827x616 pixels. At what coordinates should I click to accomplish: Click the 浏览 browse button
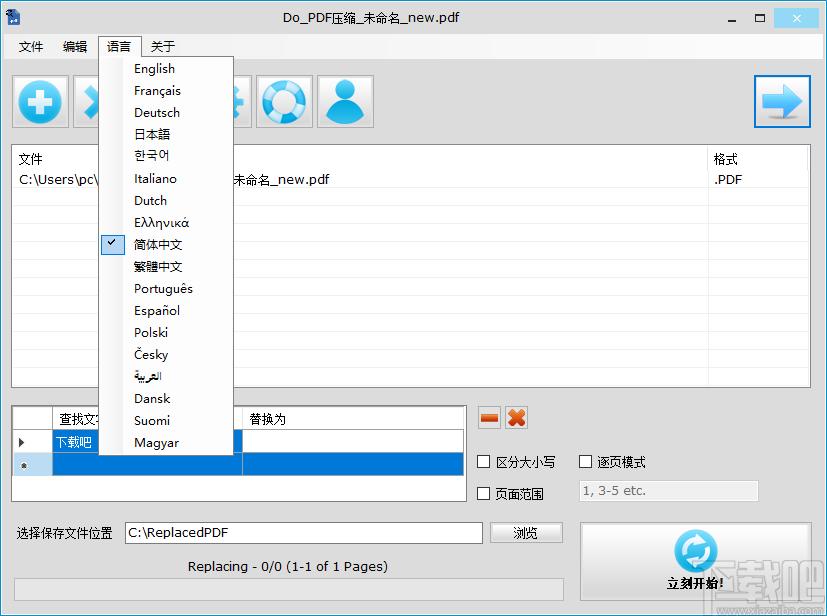tap(526, 533)
